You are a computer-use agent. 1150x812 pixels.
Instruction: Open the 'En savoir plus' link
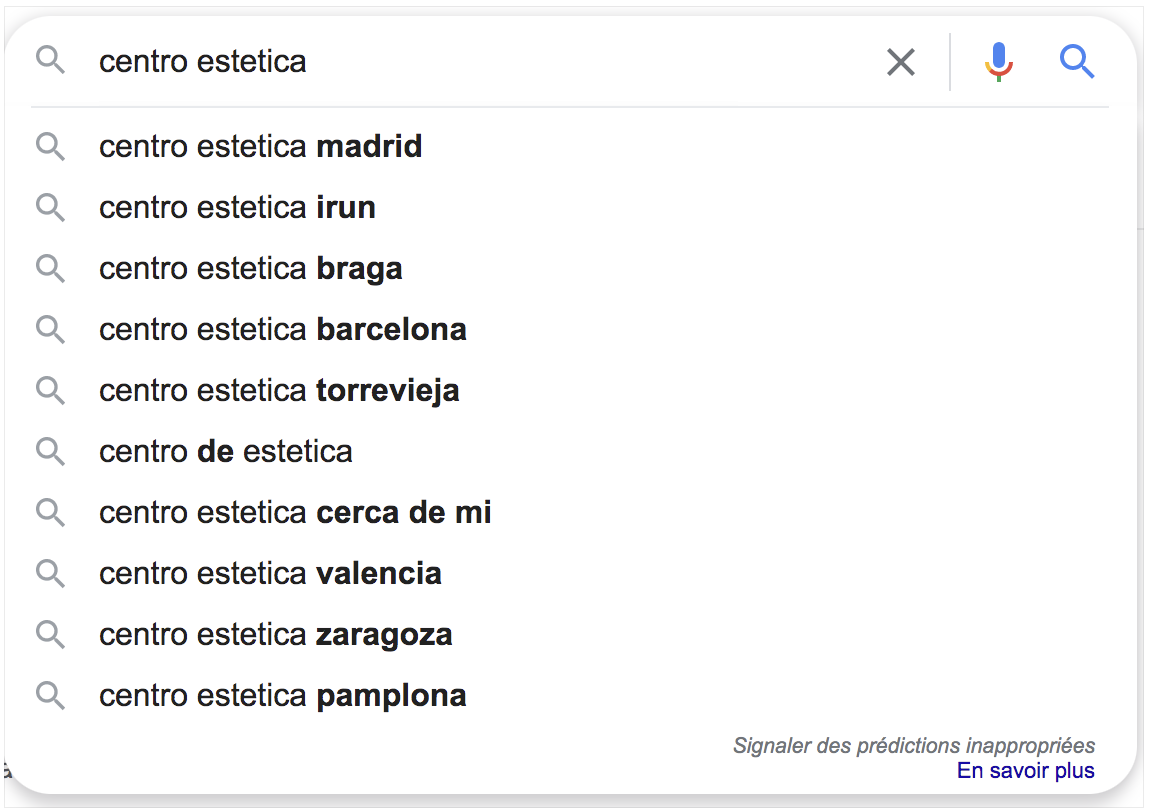pos(1025,771)
